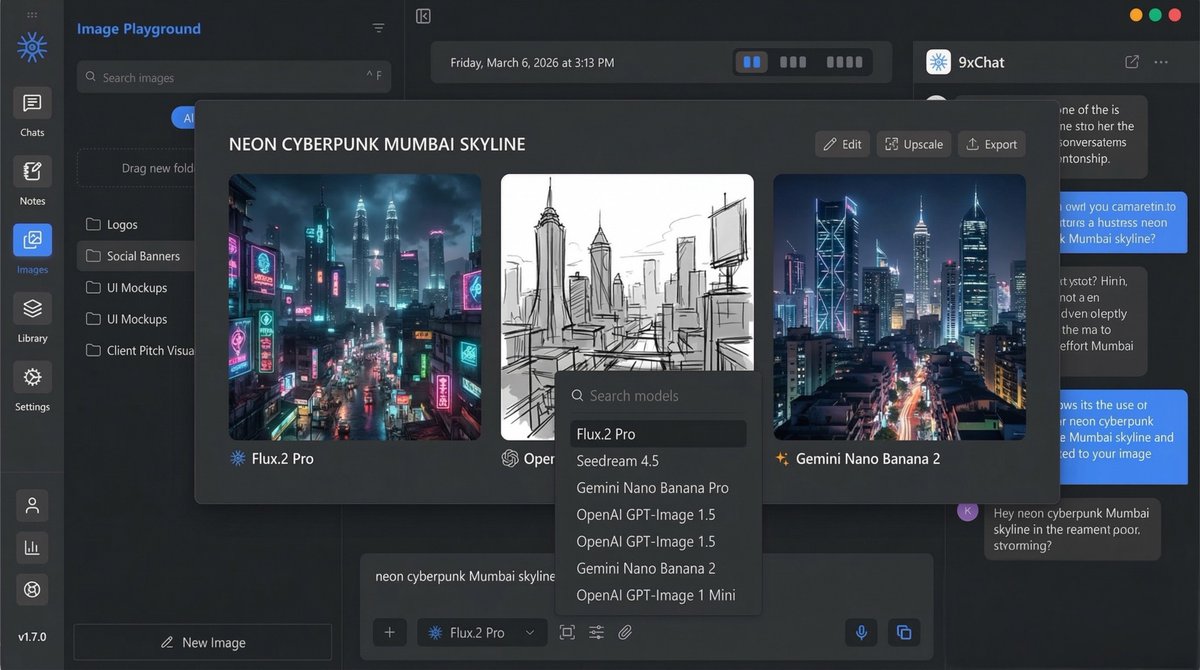This screenshot has width=1200, height=670.
Task: Click the app logo at the sidebar top
Action: (32, 46)
